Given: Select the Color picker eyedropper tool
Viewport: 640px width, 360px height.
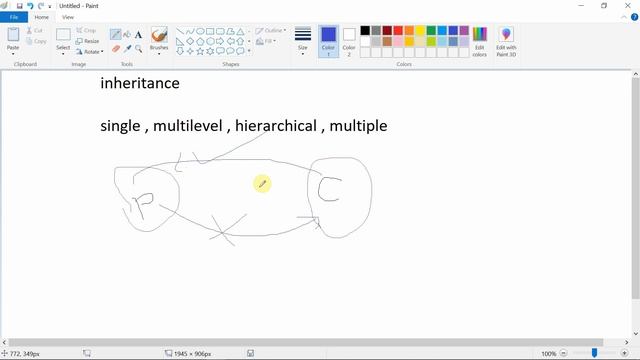Looking at the screenshot, I should 127,49.
